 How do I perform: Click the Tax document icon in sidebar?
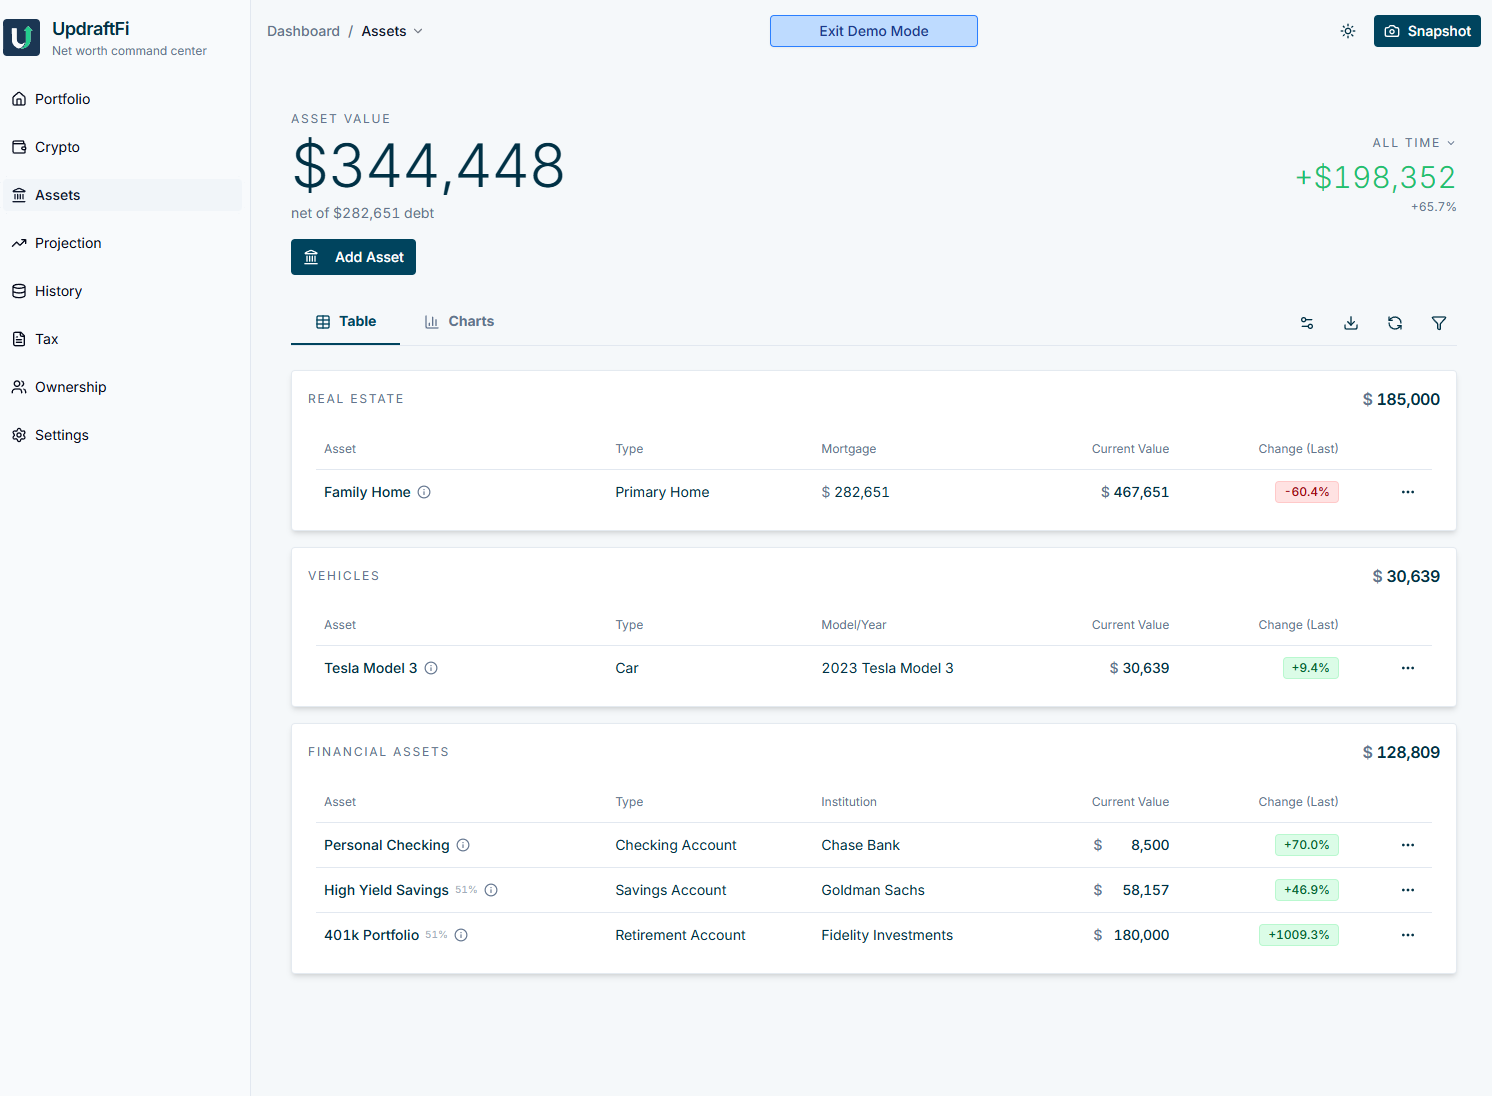(19, 339)
